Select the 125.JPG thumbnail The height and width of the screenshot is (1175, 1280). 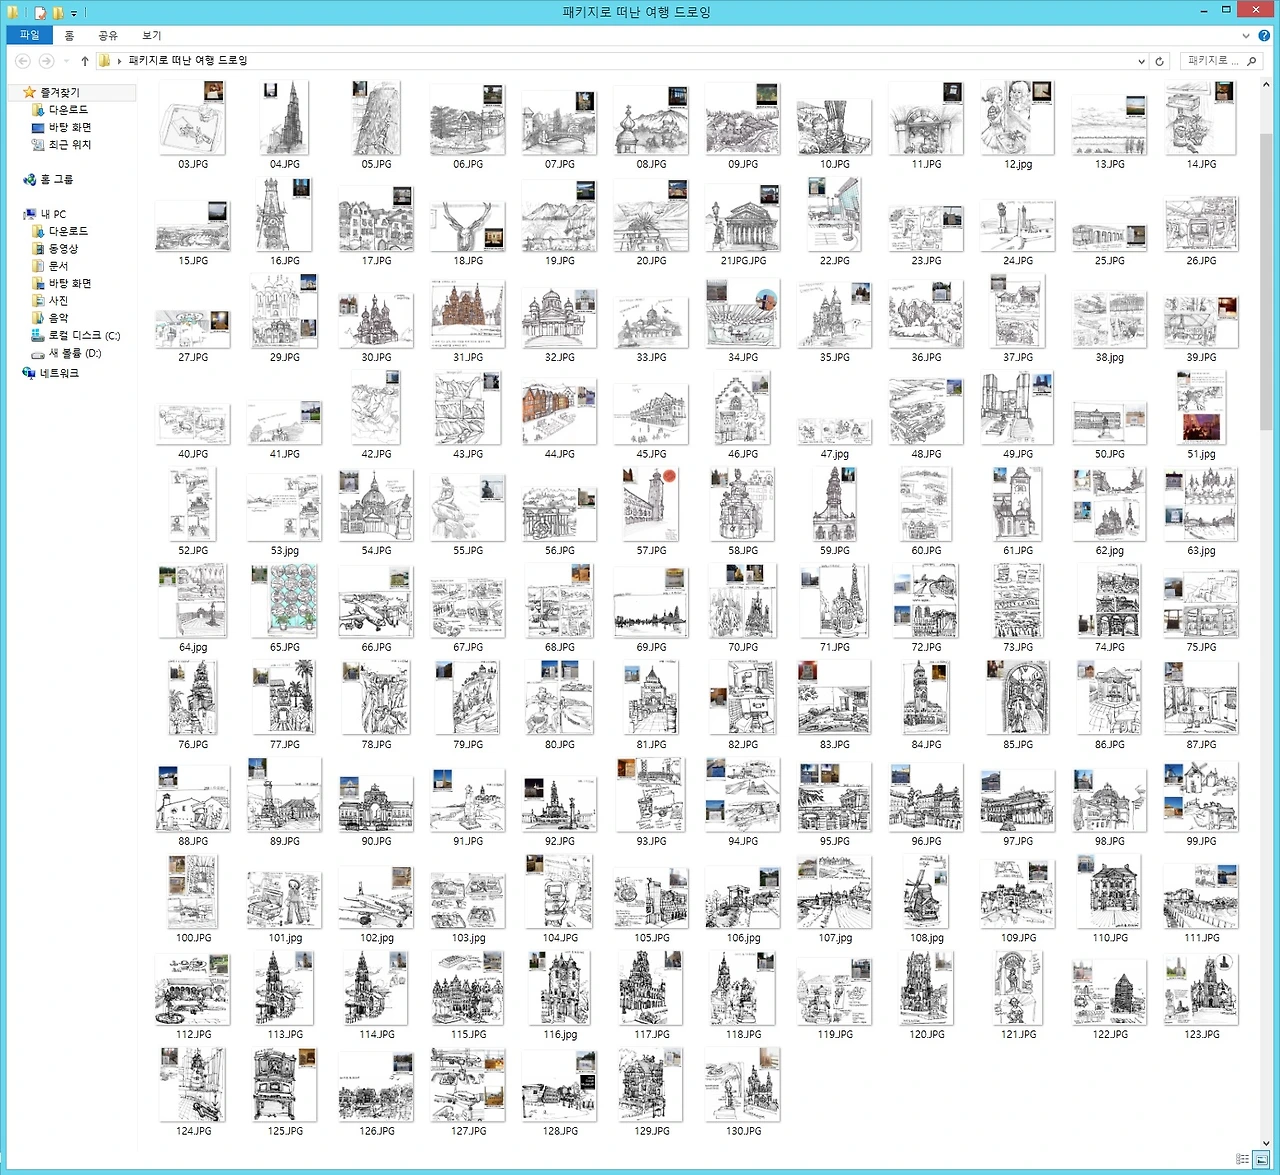point(285,1085)
